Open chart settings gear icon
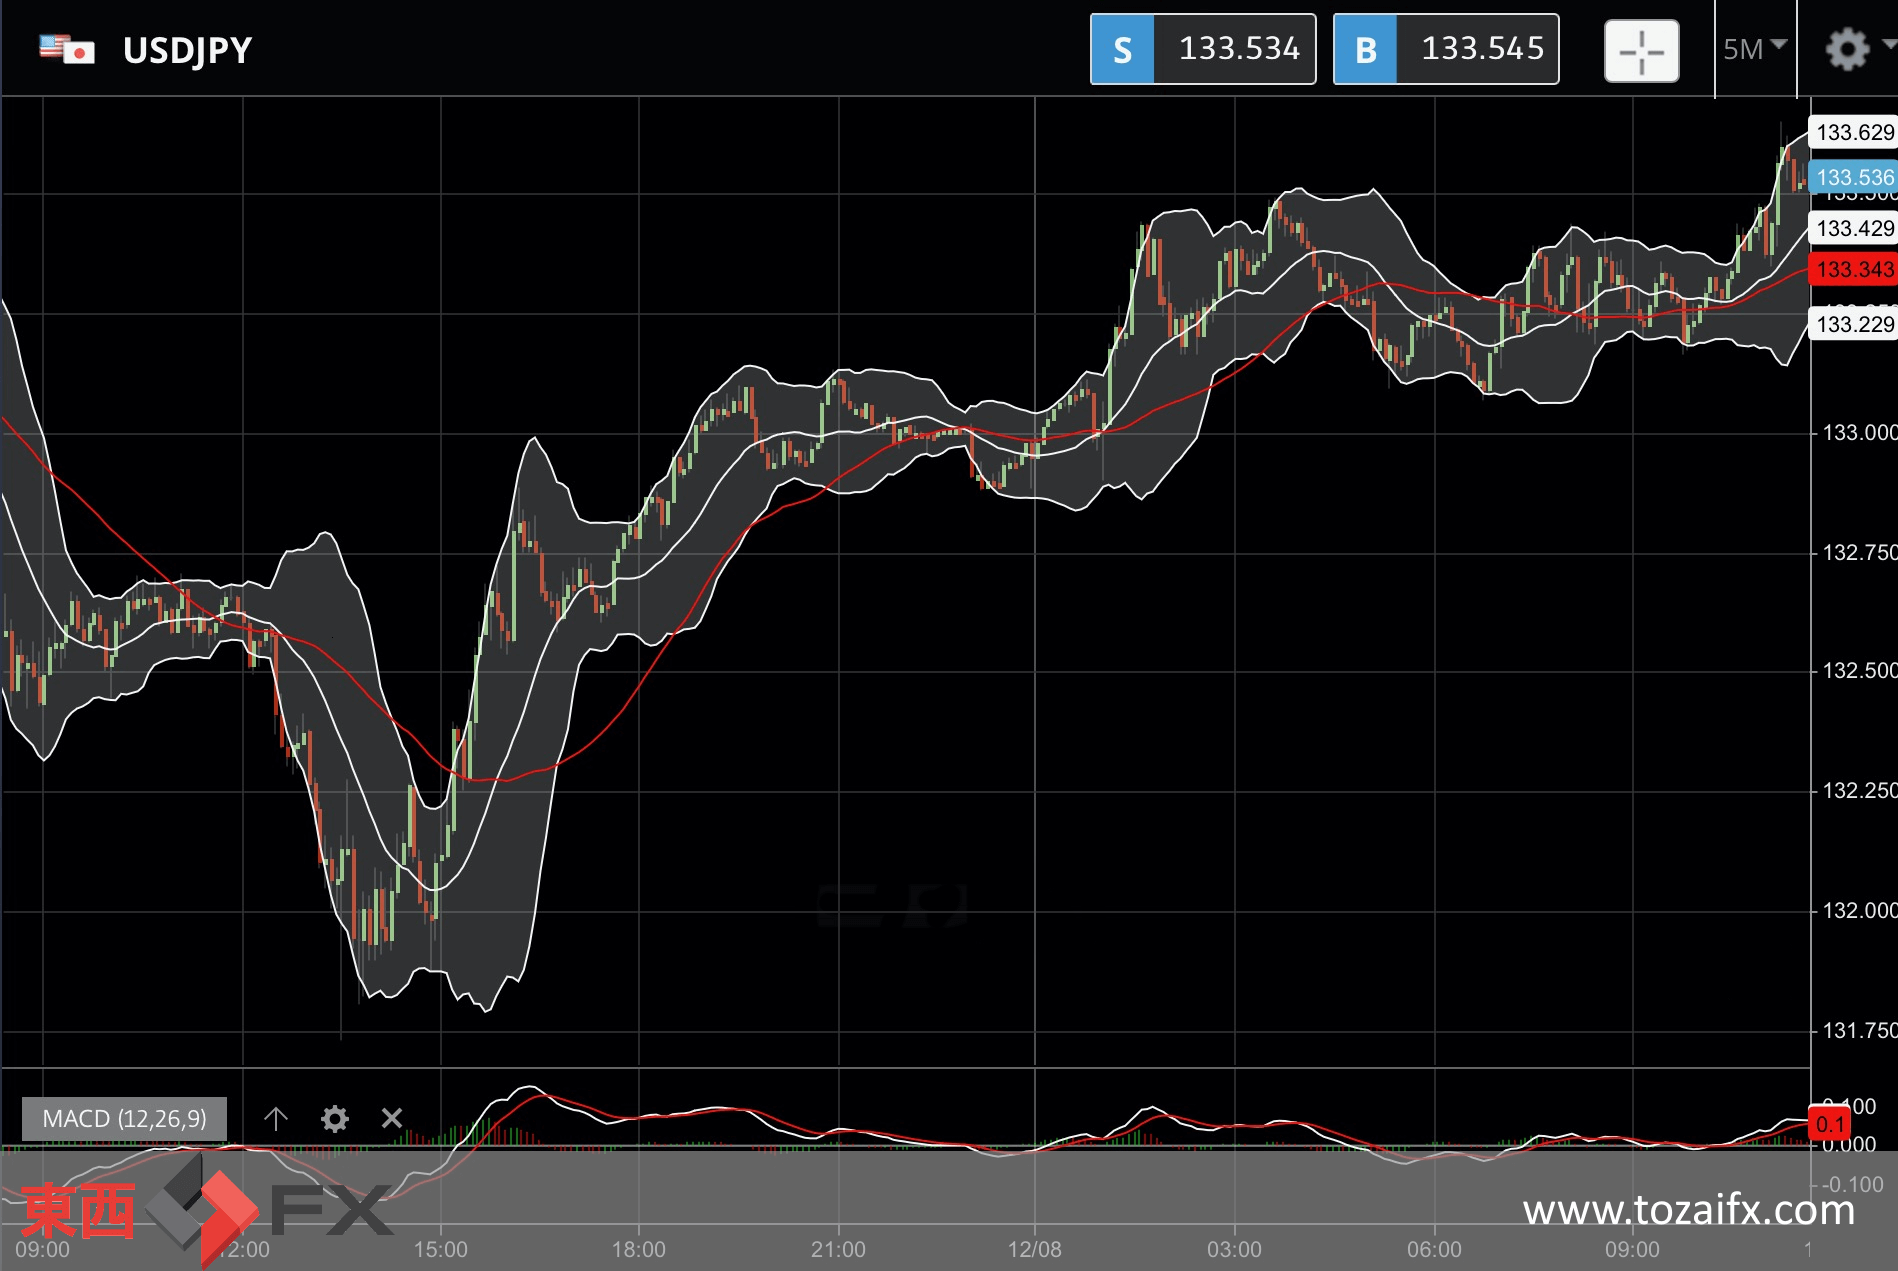Image resolution: width=1898 pixels, height=1271 pixels. pos(1846,49)
